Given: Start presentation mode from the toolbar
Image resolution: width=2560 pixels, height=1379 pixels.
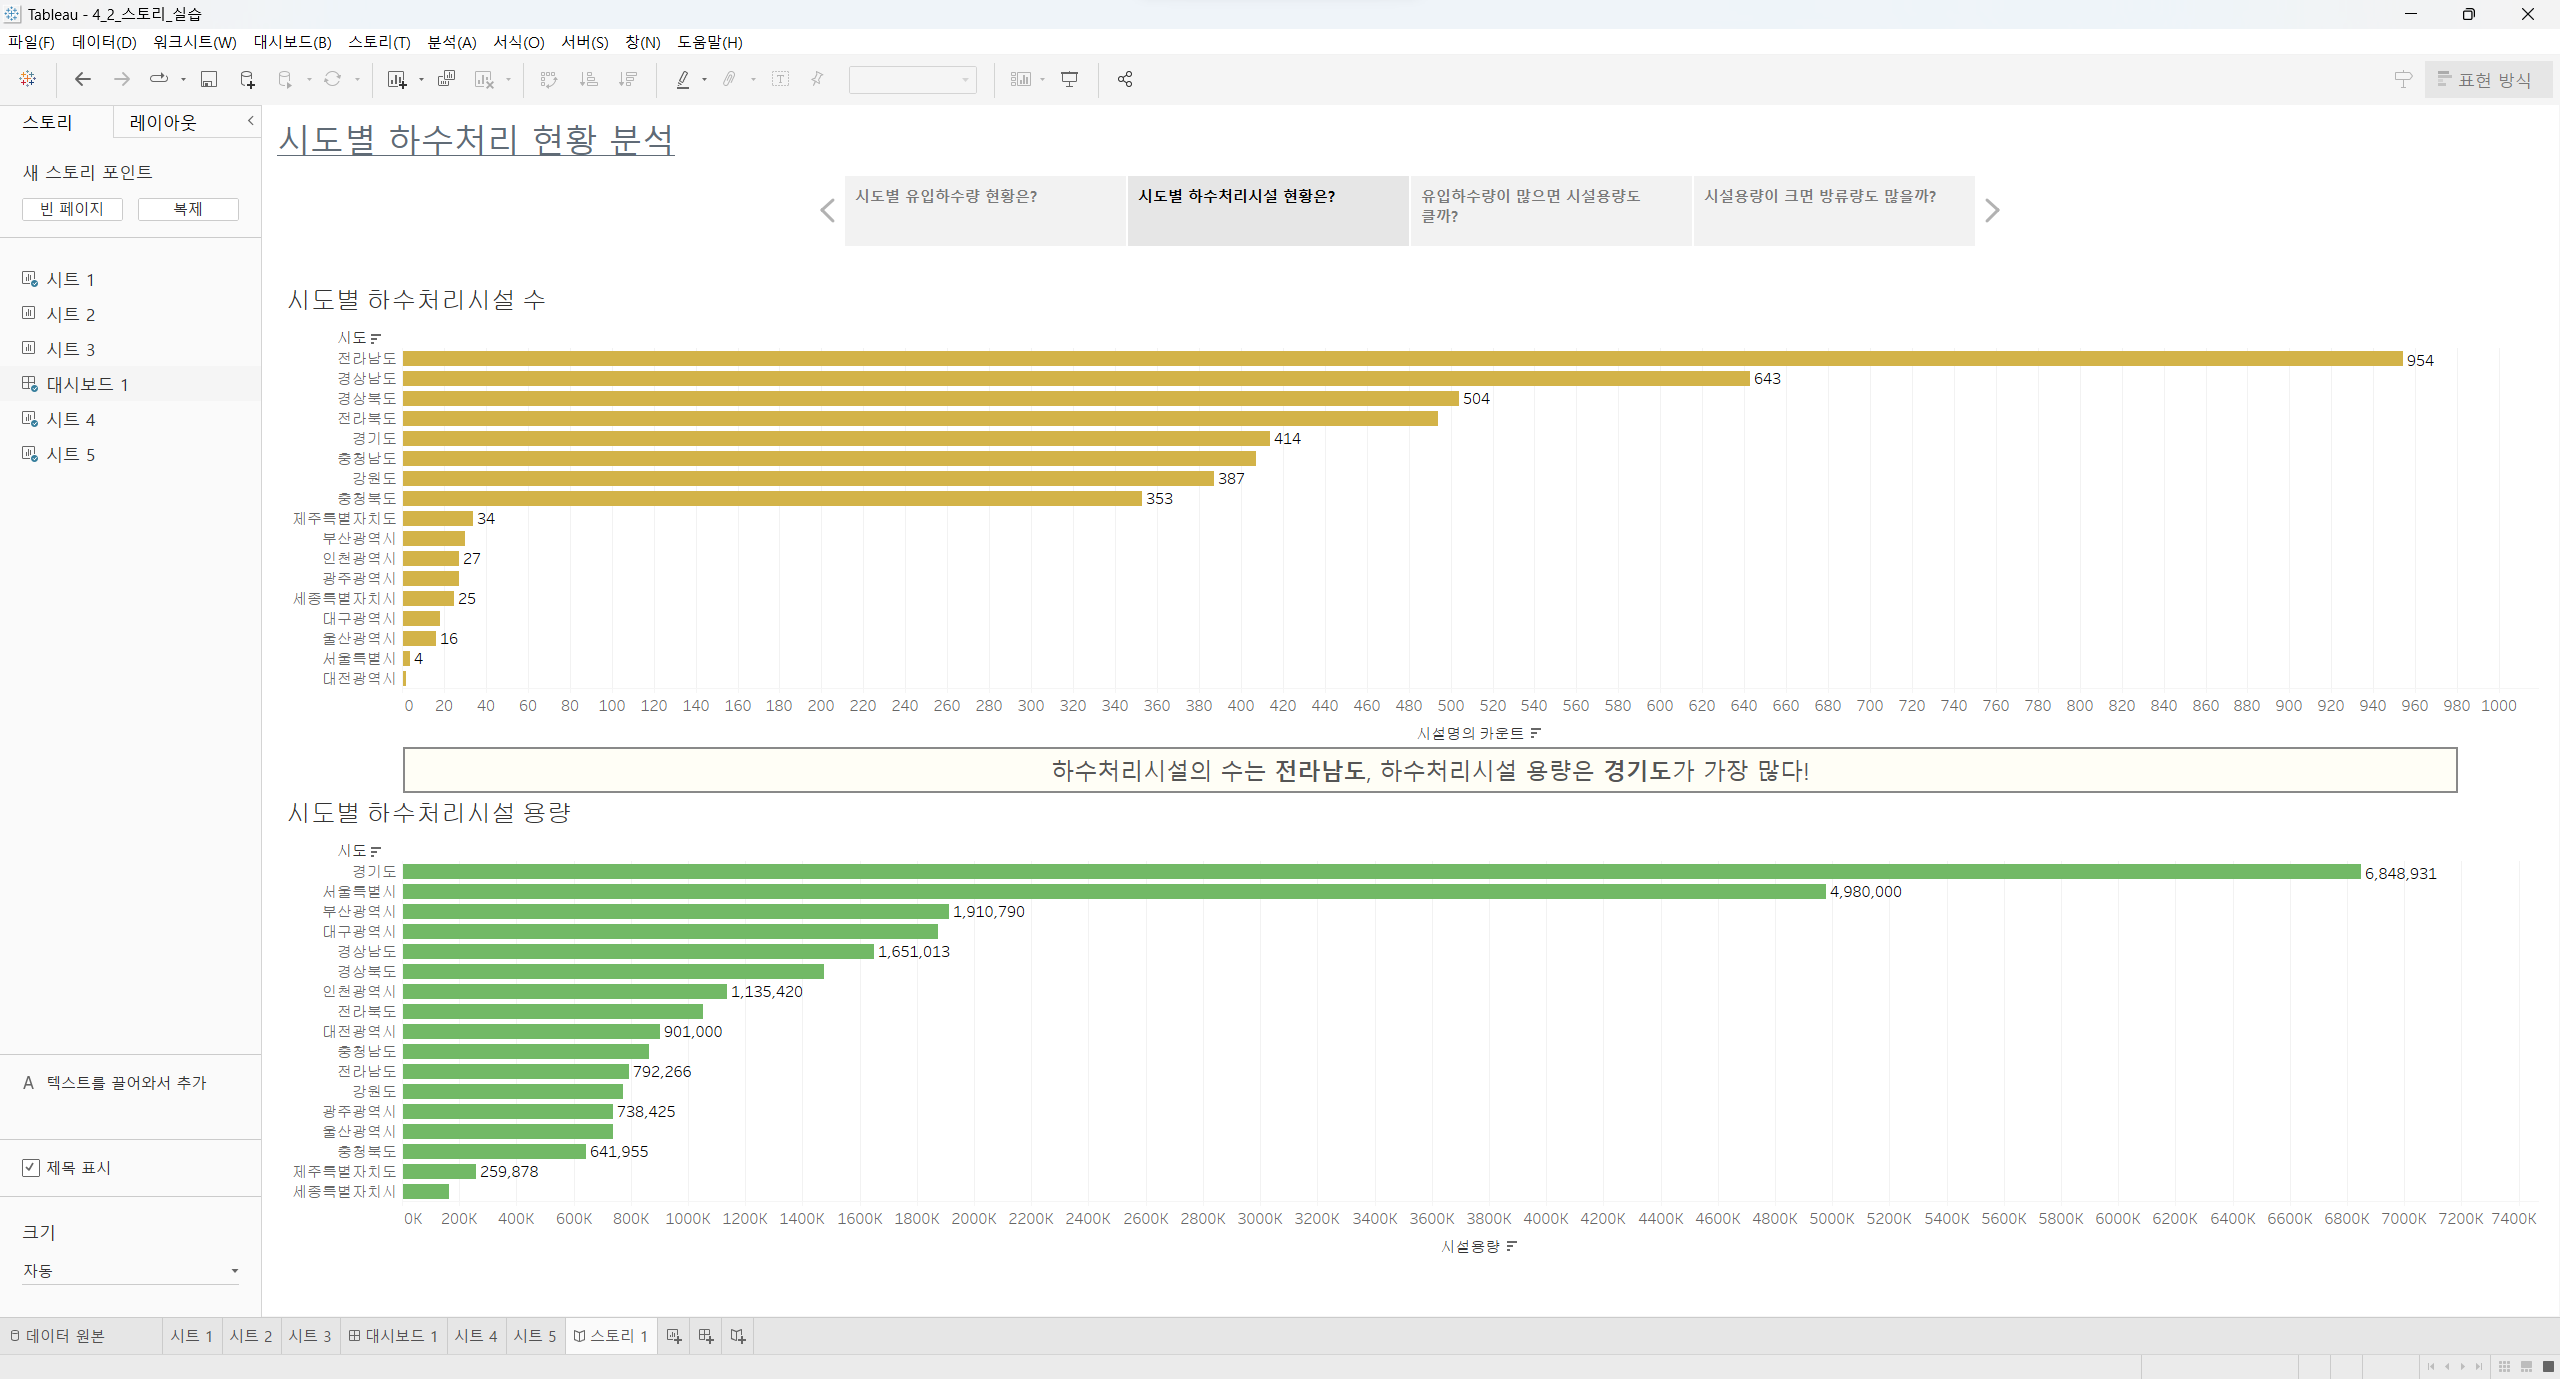Looking at the screenshot, I should 1069,79.
